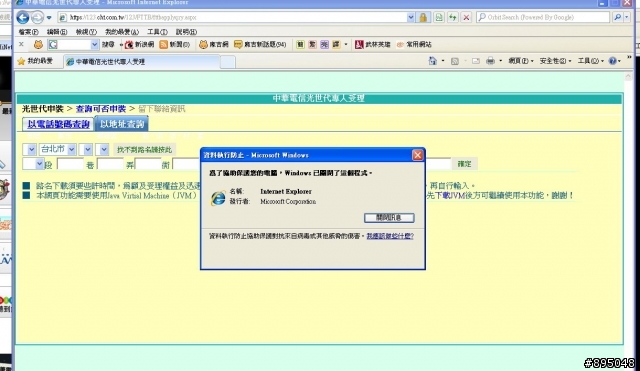Image resolution: width=640 pixels, height=371 pixels.
Task: Open the 新聞 RSS feed button
Action: point(175,44)
